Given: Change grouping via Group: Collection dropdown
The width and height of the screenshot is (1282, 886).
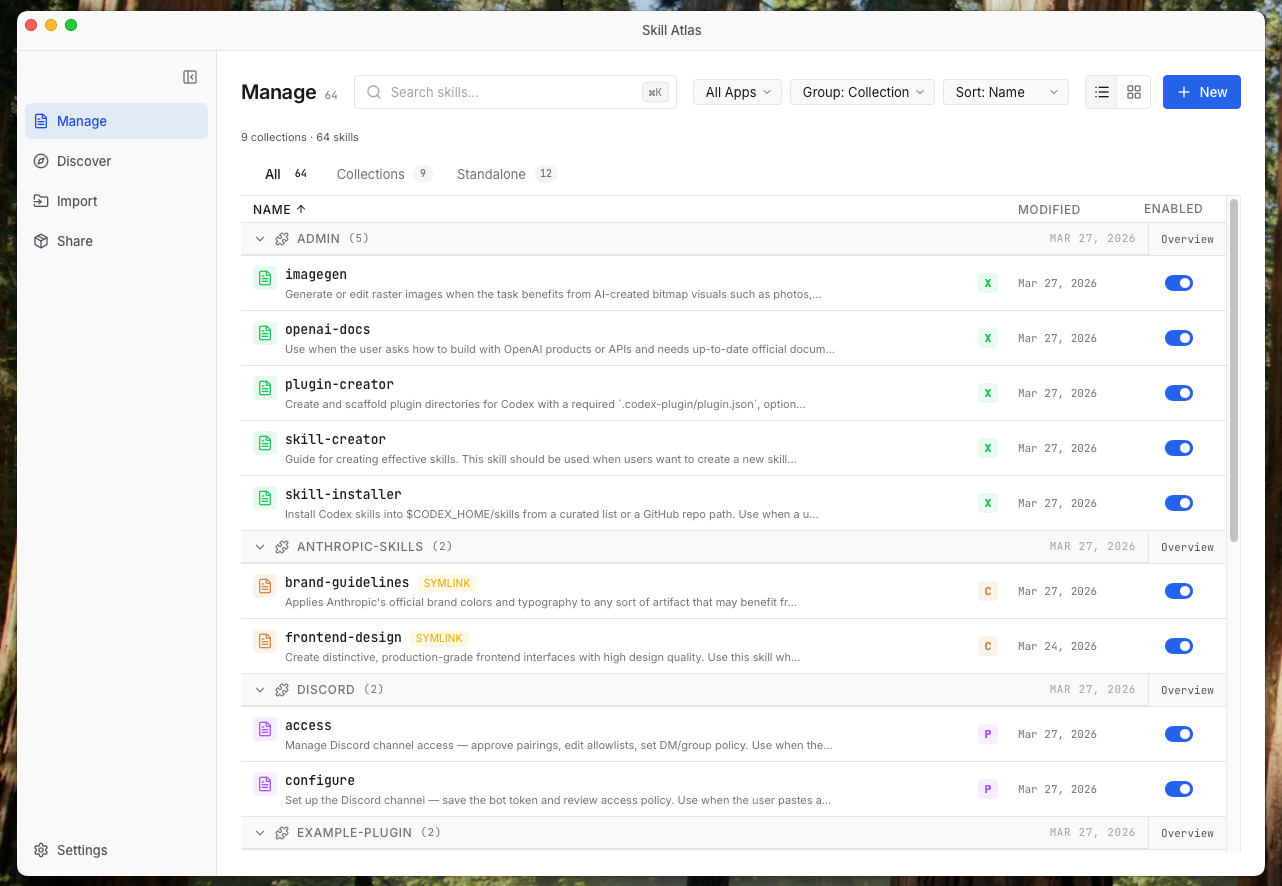Looking at the screenshot, I should 862,92.
